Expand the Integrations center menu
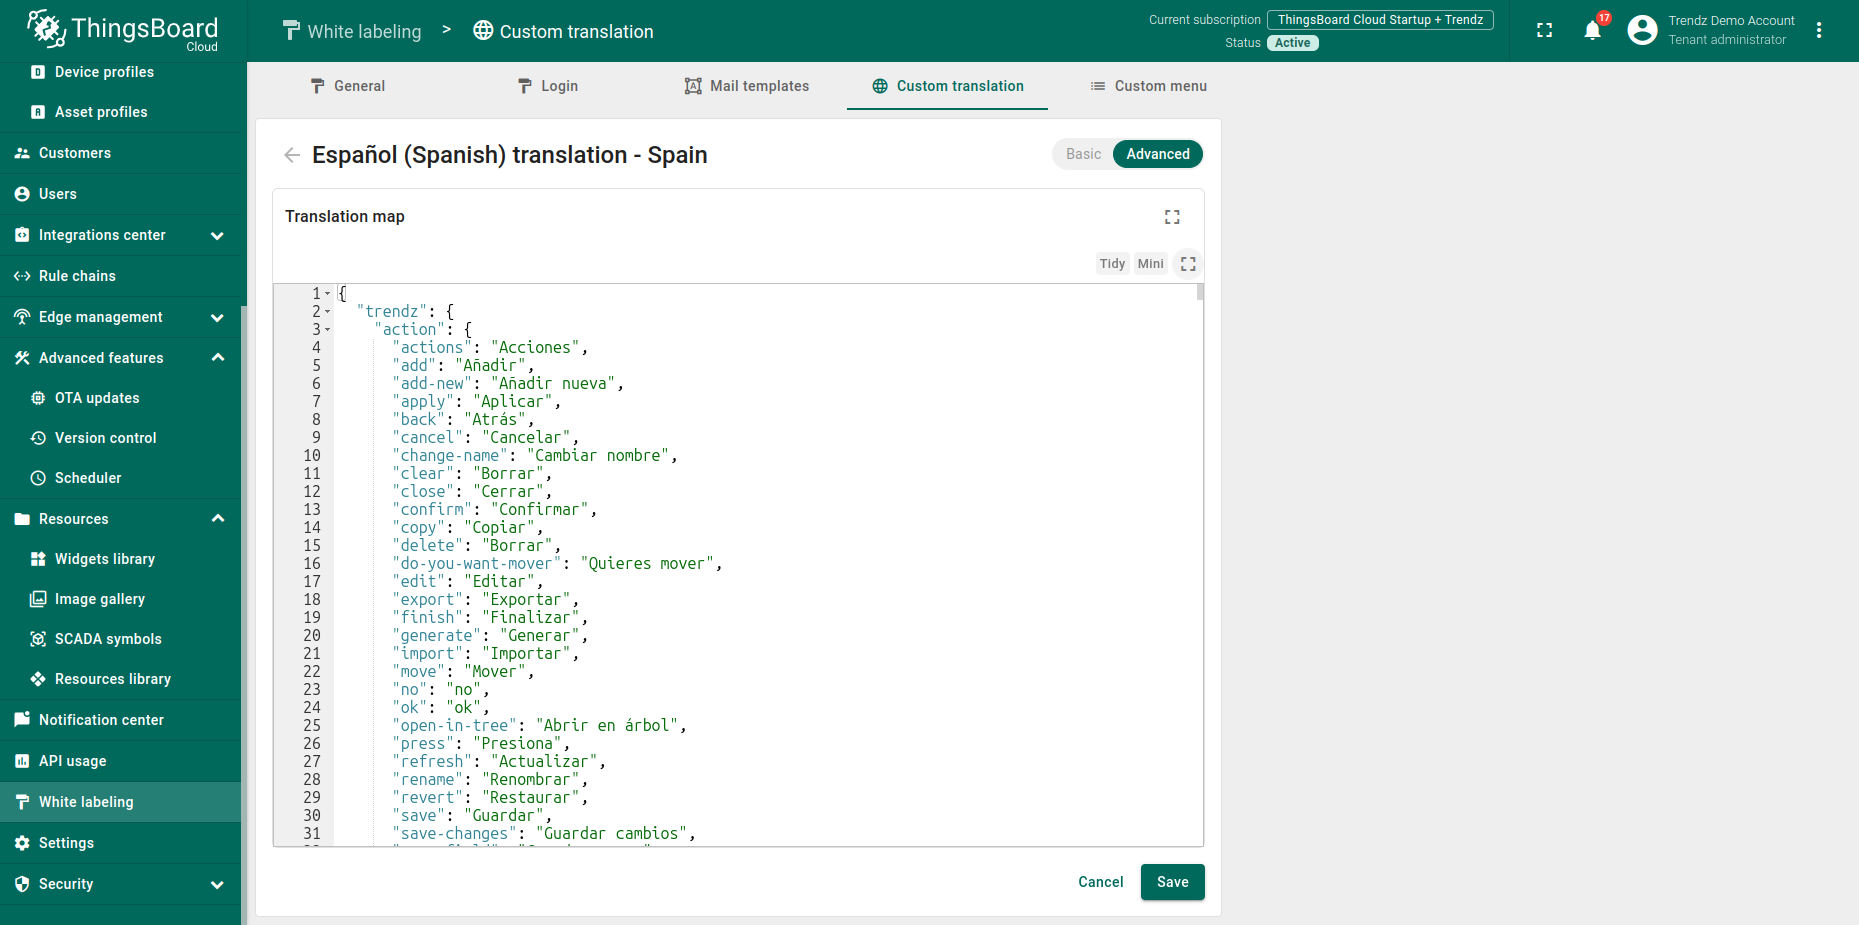The width and height of the screenshot is (1859, 925). (x=217, y=236)
